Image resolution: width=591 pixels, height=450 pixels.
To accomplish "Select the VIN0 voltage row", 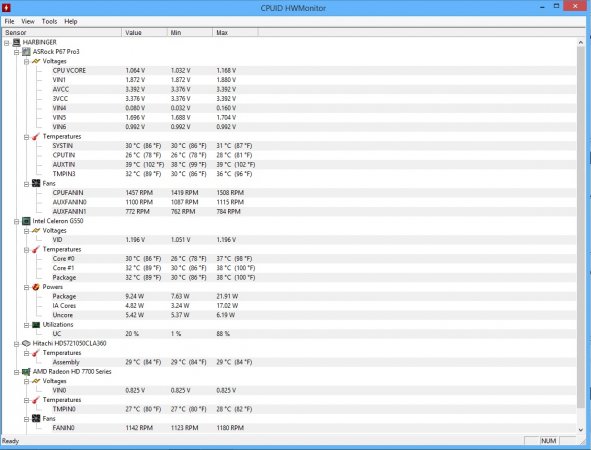I will pyautogui.click(x=289, y=390).
